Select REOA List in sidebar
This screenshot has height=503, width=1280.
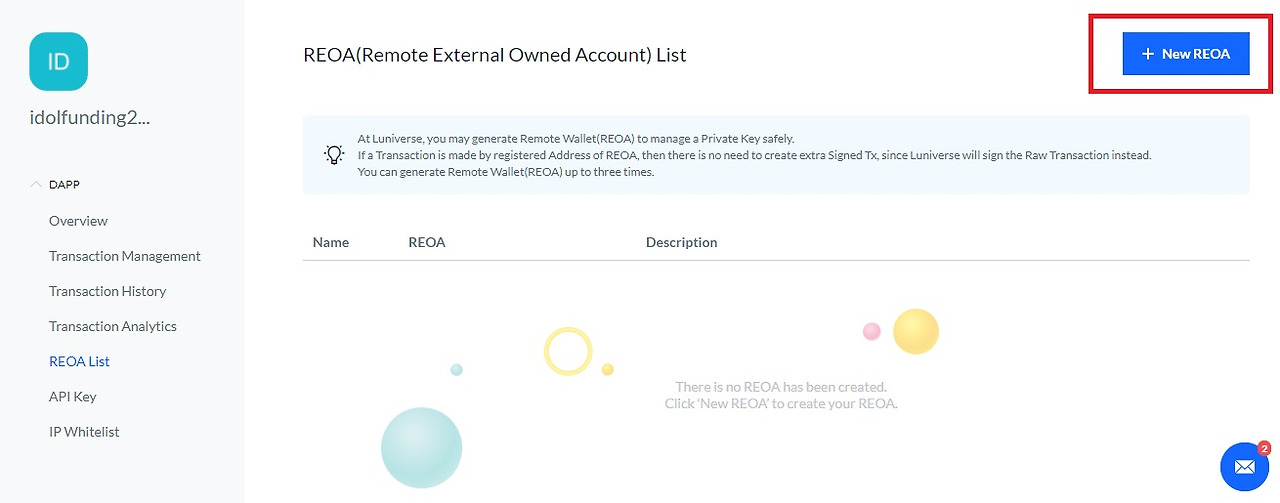[x=79, y=361]
